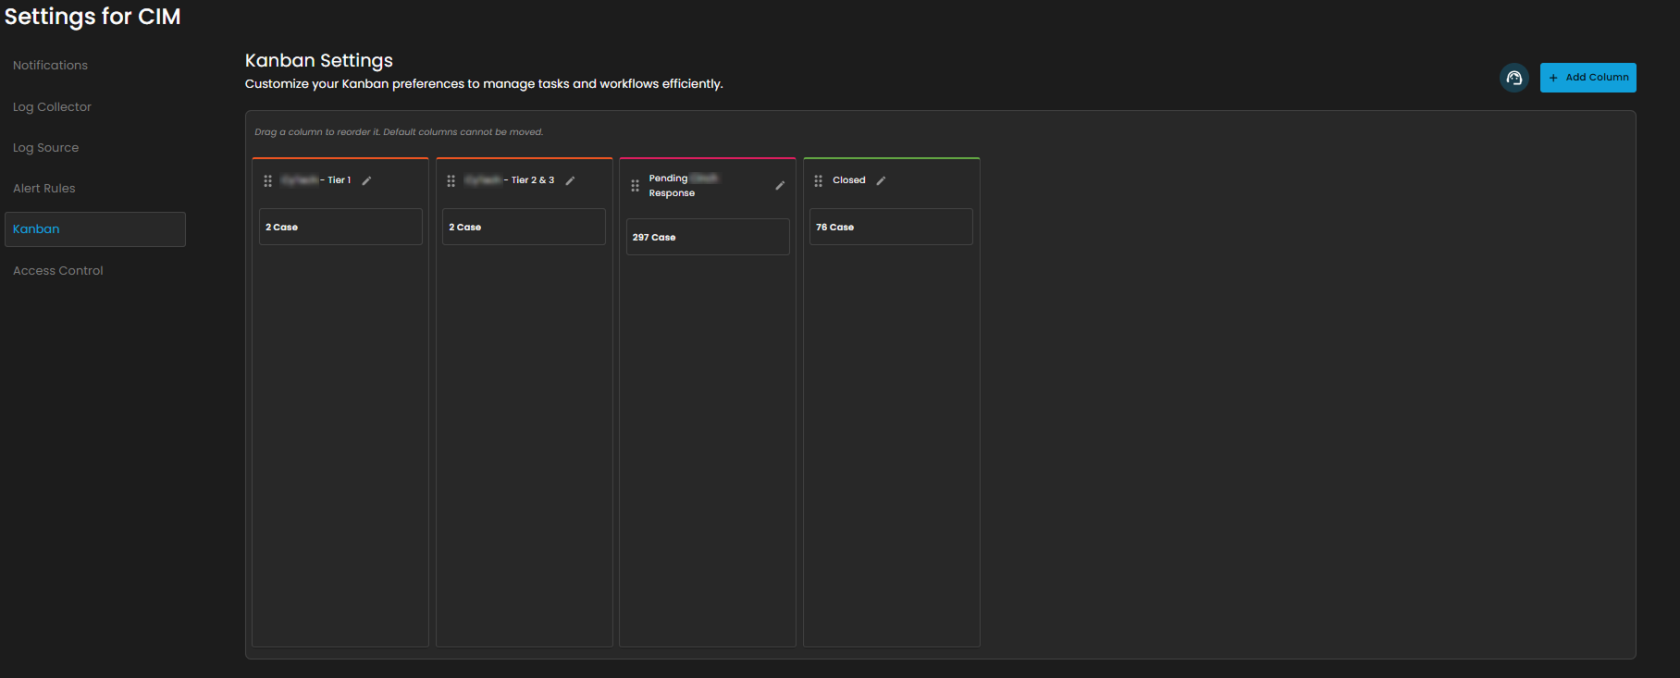Click the edit pencil for Tier 1 column
The height and width of the screenshot is (678, 1680).
click(x=367, y=181)
